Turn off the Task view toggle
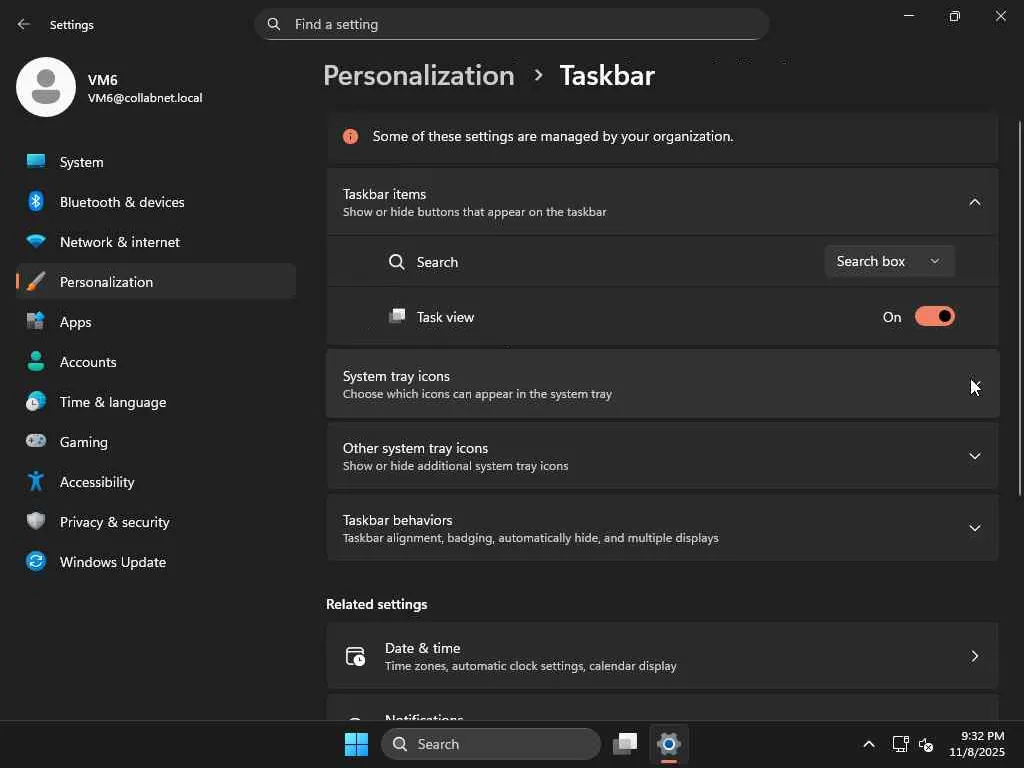1024x768 pixels. pyautogui.click(x=935, y=317)
